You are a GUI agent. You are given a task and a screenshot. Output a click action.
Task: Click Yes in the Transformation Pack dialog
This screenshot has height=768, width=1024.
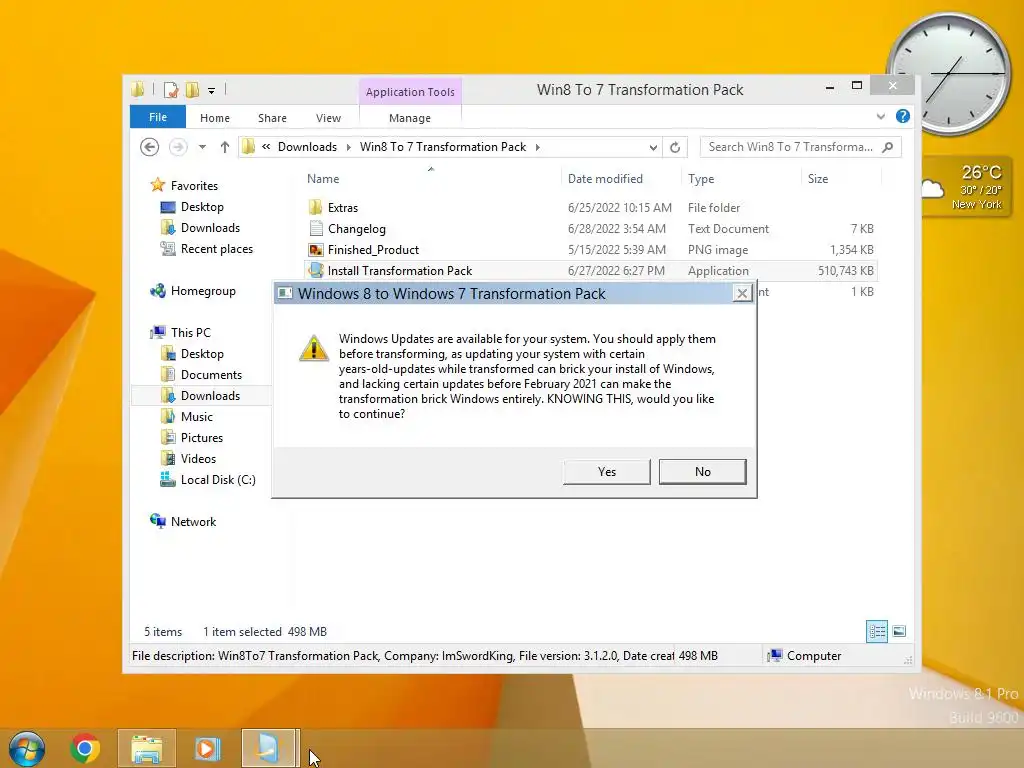tap(606, 472)
